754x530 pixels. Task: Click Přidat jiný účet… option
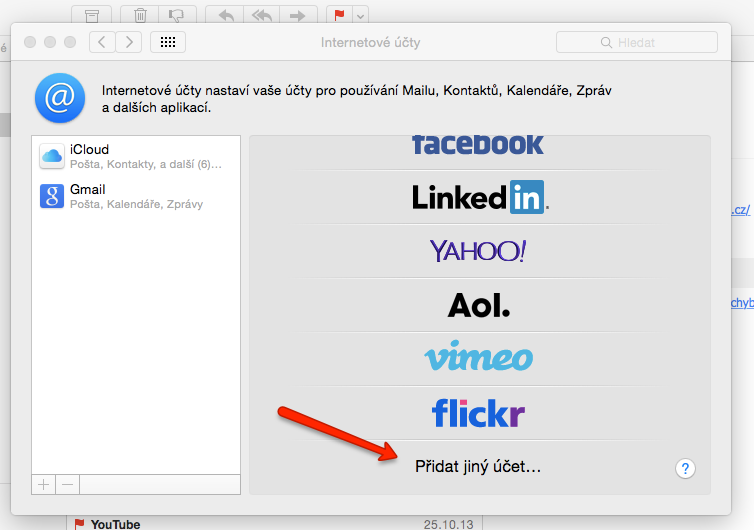(x=478, y=467)
